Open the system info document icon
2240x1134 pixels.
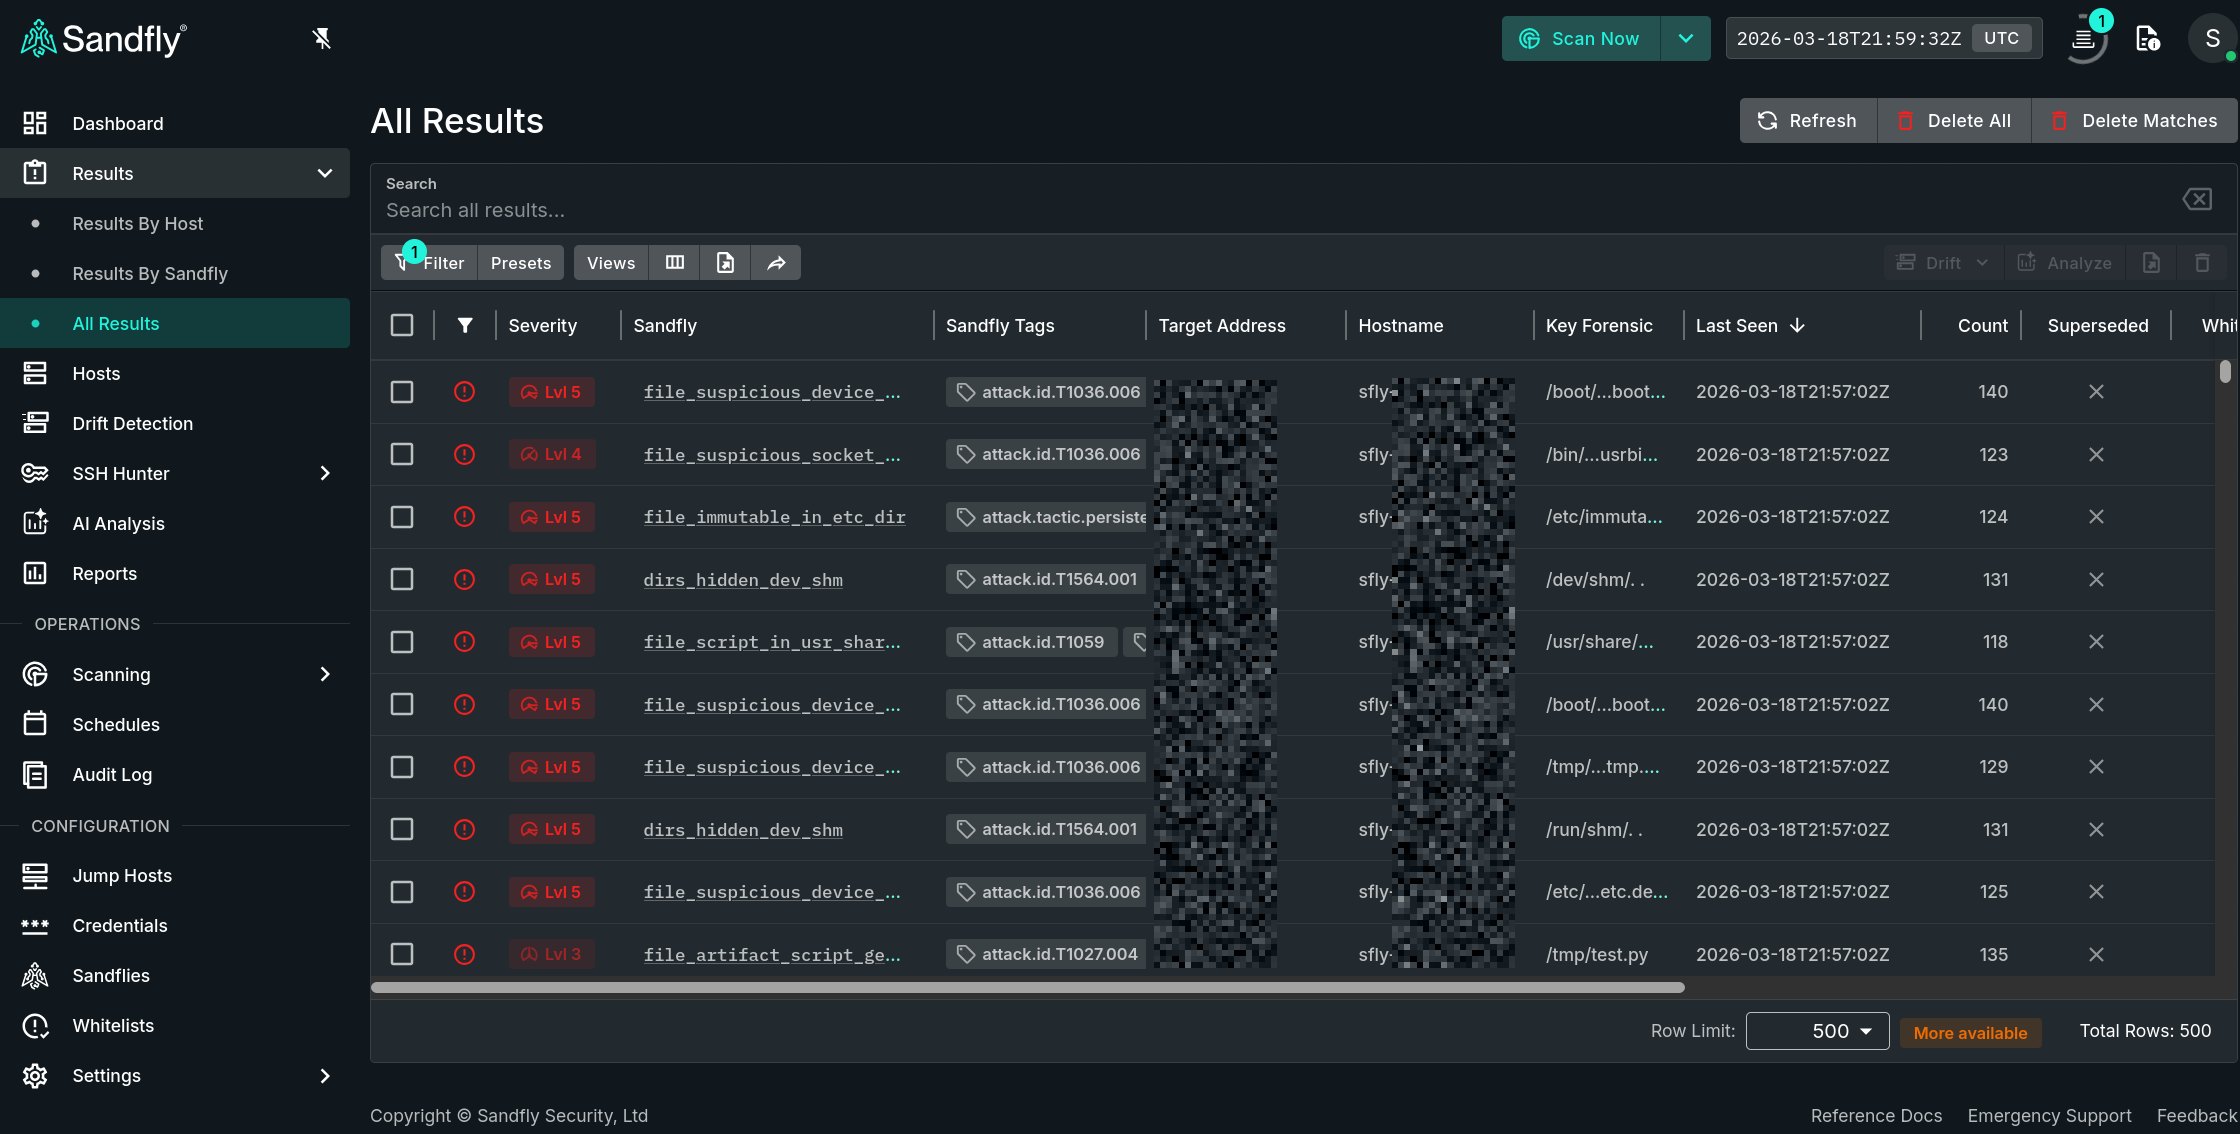tap(2148, 40)
